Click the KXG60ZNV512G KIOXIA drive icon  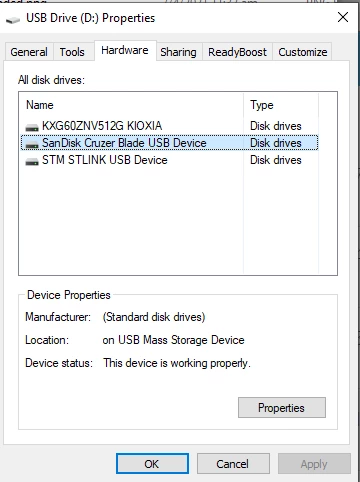[32, 127]
